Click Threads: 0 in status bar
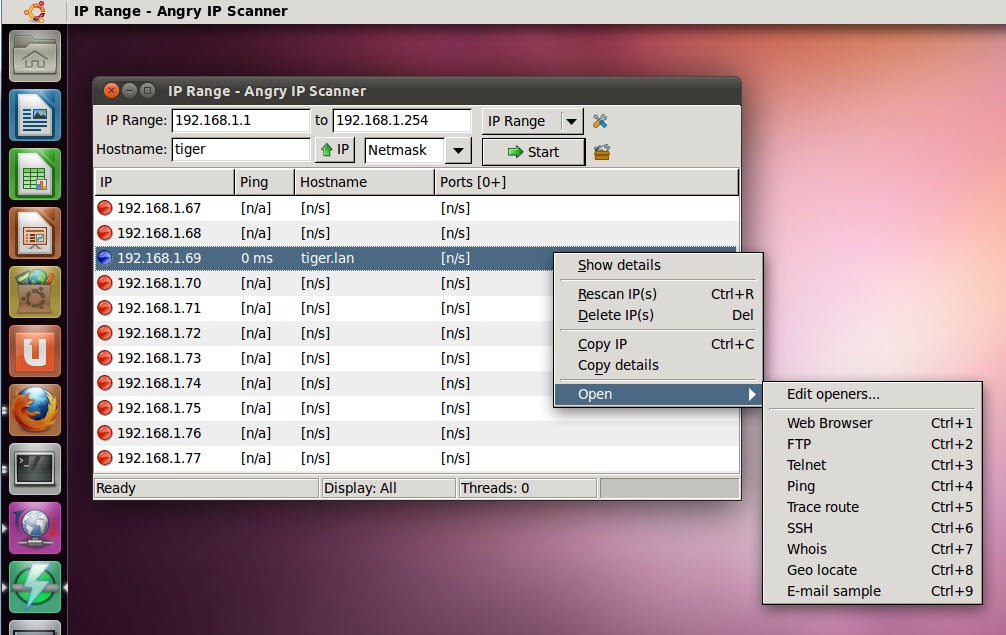The image size is (1006, 635). (x=527, y=488)
